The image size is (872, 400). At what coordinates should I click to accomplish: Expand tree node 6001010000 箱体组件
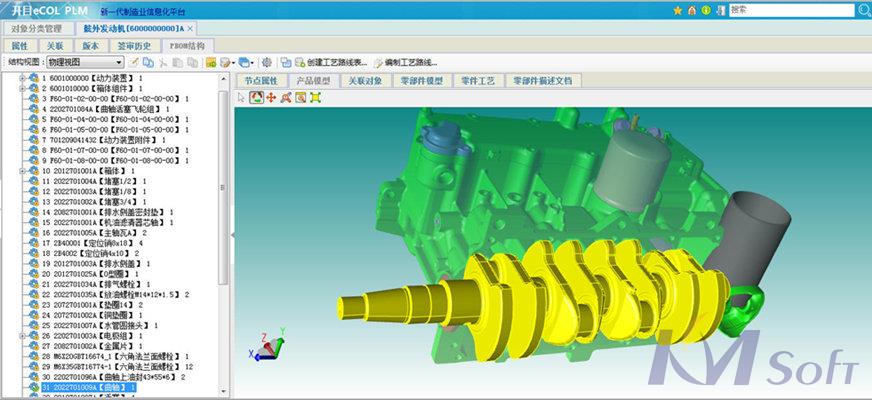pos(22,88)
